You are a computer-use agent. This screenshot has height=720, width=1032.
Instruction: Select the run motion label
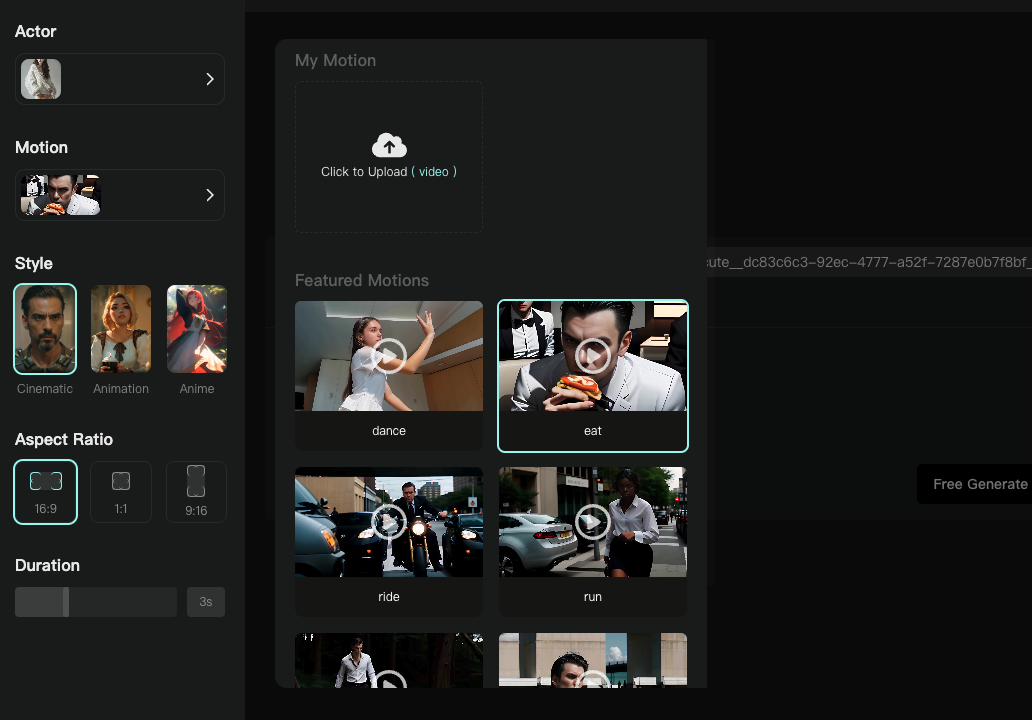[x=592, y=597]
